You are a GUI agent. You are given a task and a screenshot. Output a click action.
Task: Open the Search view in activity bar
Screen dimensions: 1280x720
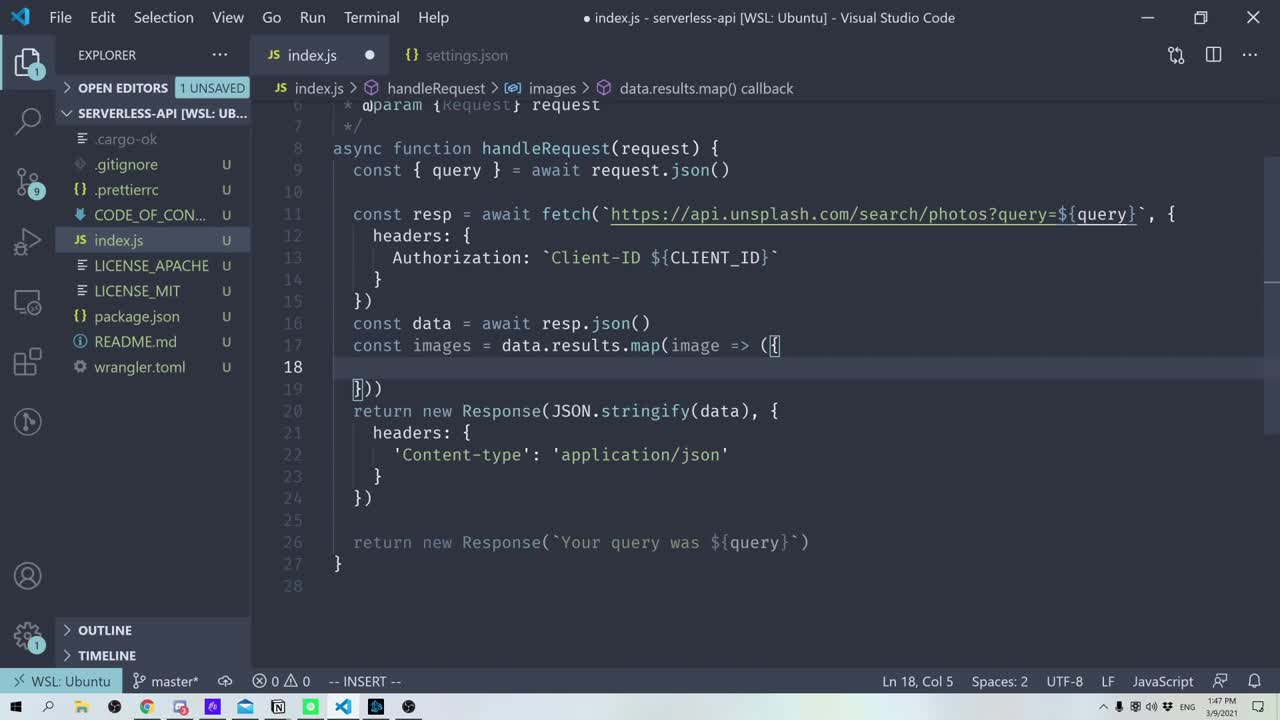[x=28, y=121]
